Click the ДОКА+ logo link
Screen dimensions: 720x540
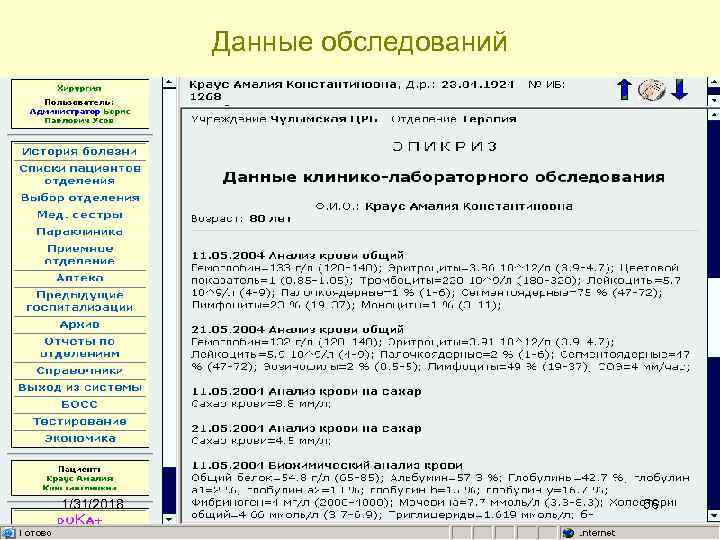coord(80,520)
